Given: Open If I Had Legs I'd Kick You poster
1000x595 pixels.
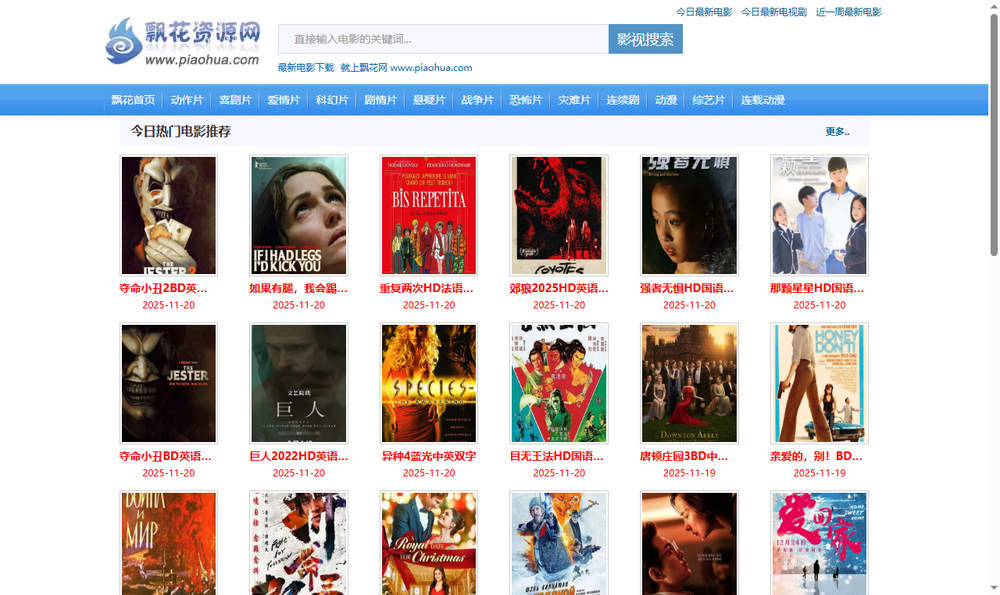Looking at the screenshot, I should point(298,216).
